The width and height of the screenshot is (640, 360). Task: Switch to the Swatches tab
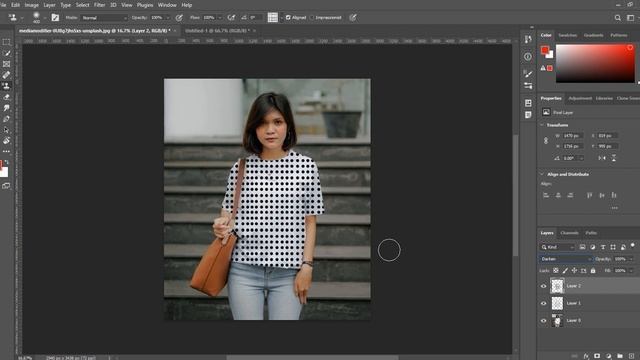(568, 36)
